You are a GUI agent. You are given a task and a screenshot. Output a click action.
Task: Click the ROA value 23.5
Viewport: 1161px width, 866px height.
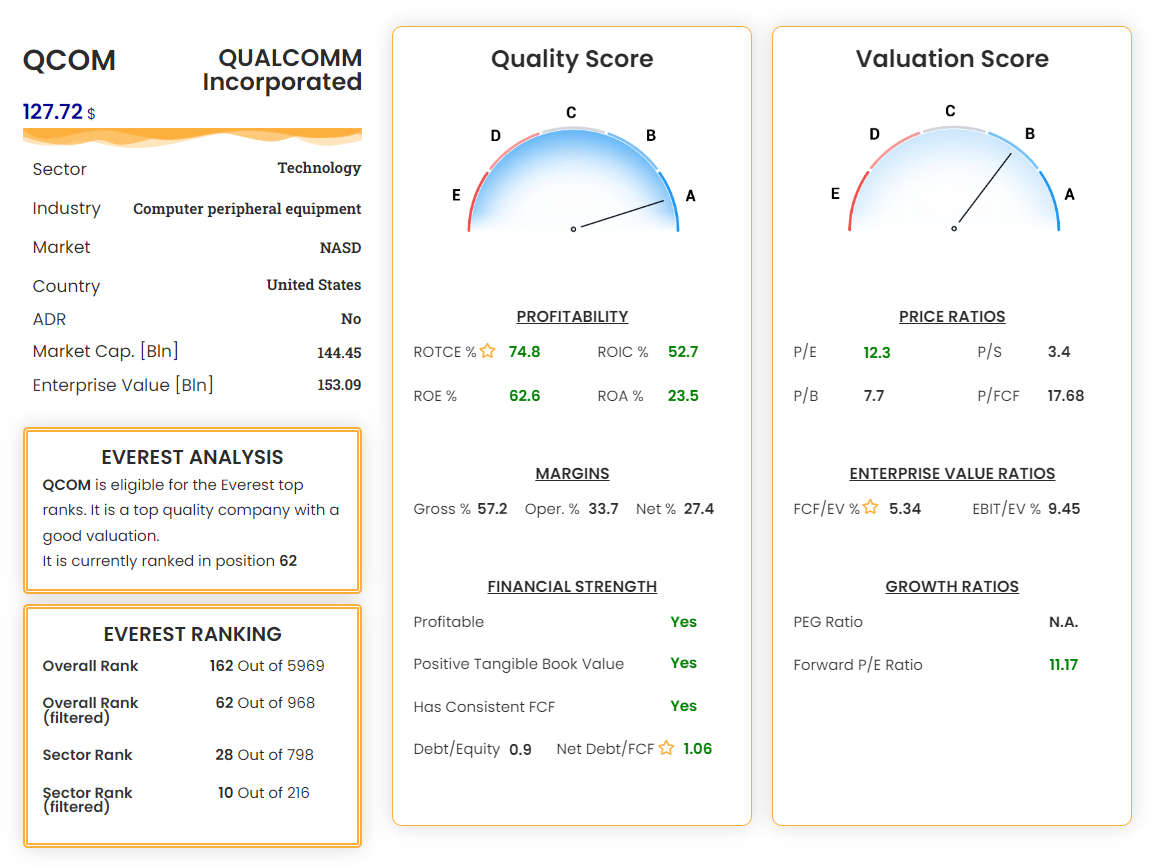(683, 396)
